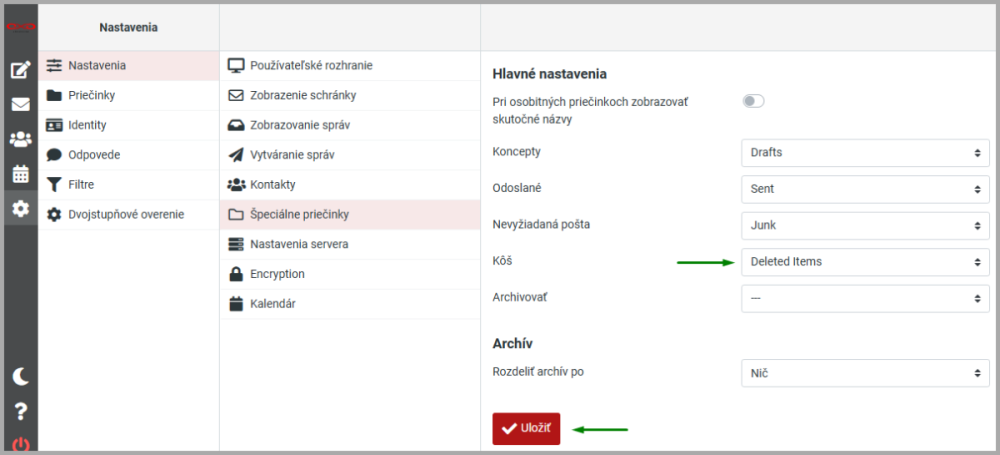Open the Odoslané folder dropdown
This screenshot has width=1000, height=455.
click(865, 188)
